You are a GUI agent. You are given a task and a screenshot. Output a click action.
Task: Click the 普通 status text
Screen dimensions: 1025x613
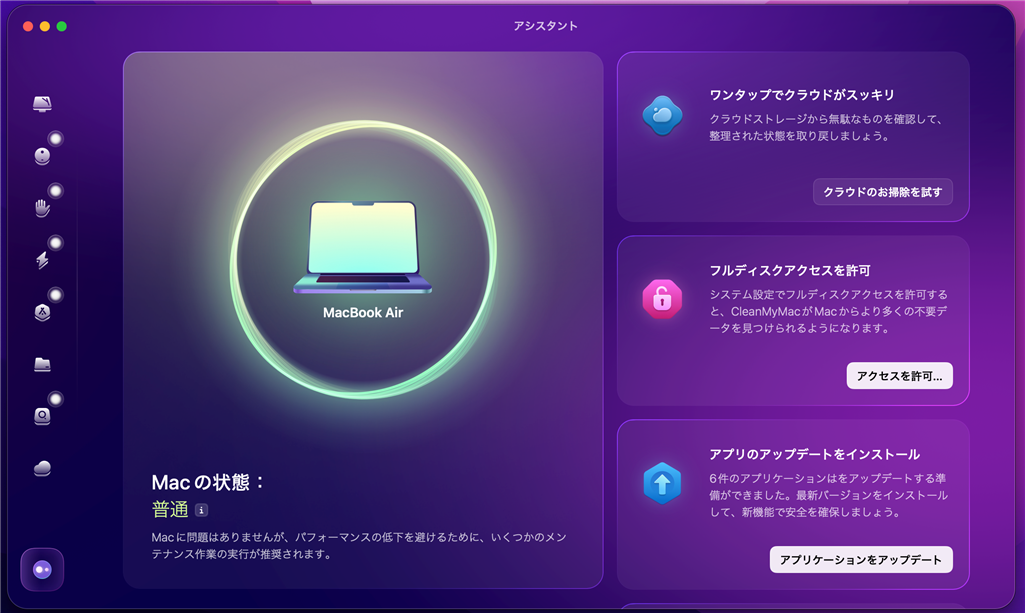point(170,510)
